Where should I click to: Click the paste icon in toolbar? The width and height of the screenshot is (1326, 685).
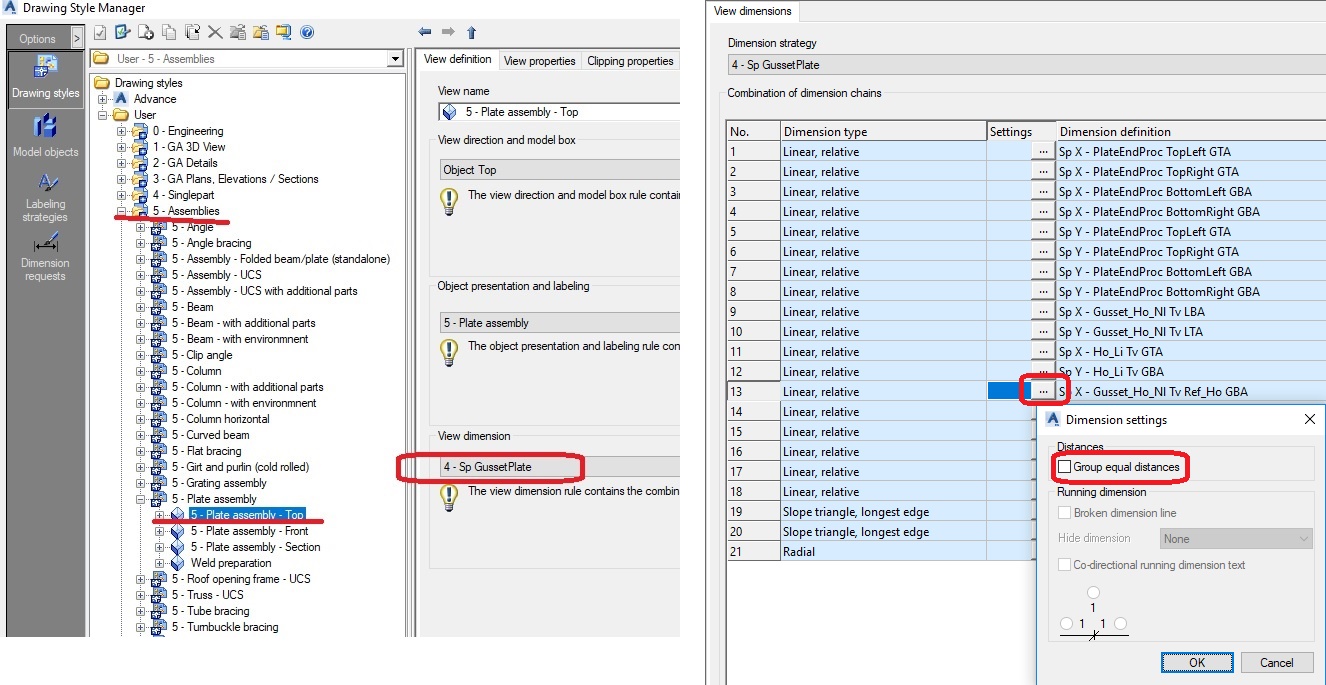coord(193,33)
